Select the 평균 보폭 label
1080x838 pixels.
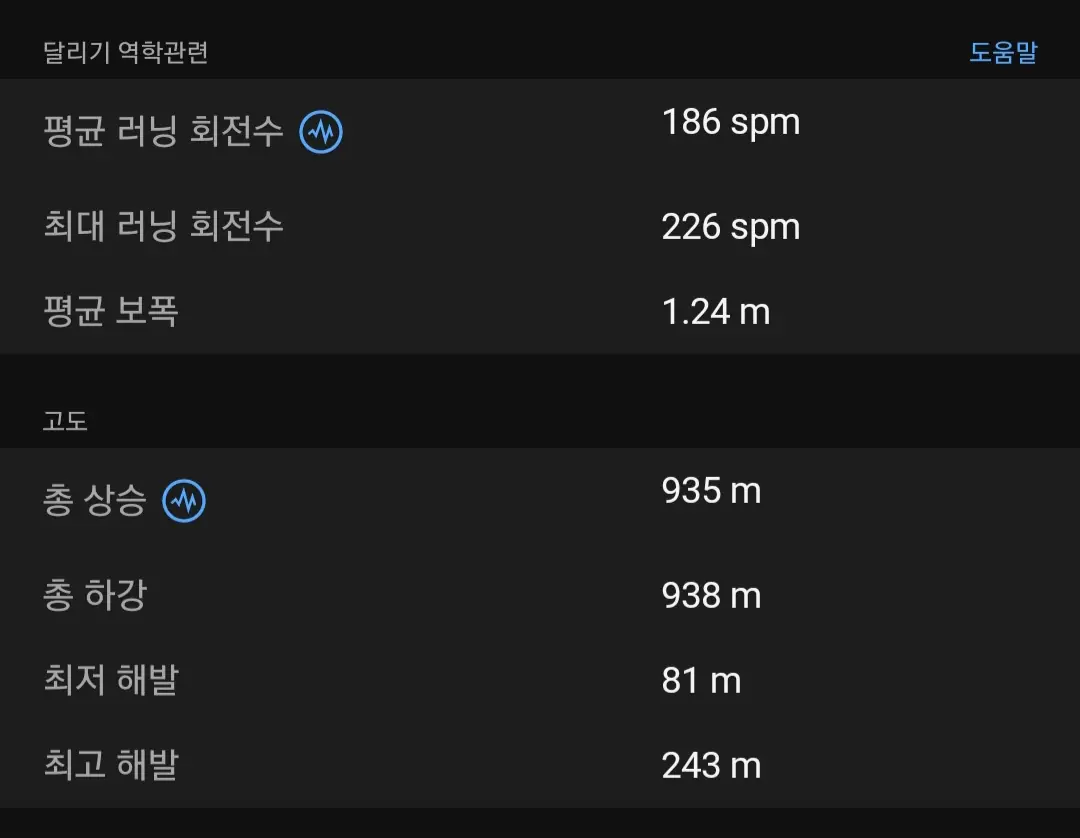(x=111, y=312)
